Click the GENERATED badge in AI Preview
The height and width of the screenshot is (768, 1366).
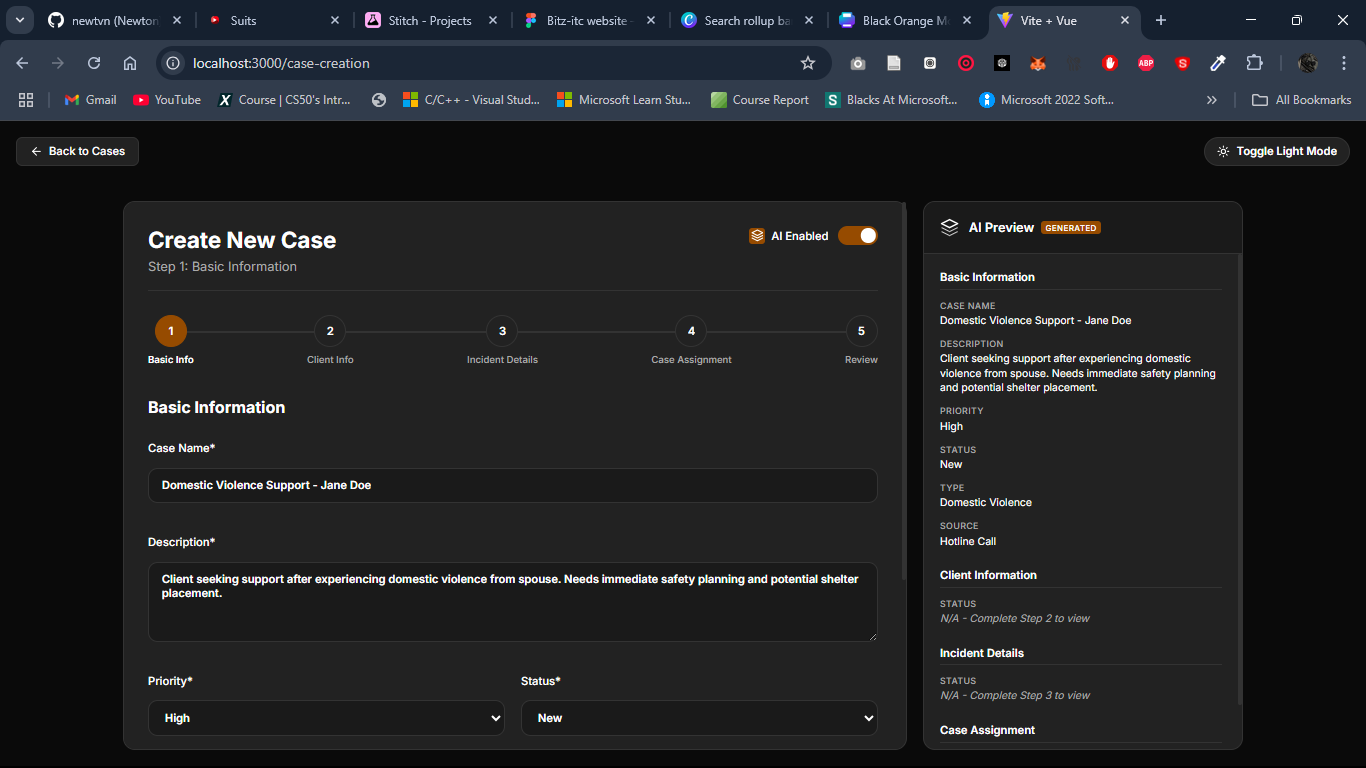pyautogui.click(x=1071, y=228)
